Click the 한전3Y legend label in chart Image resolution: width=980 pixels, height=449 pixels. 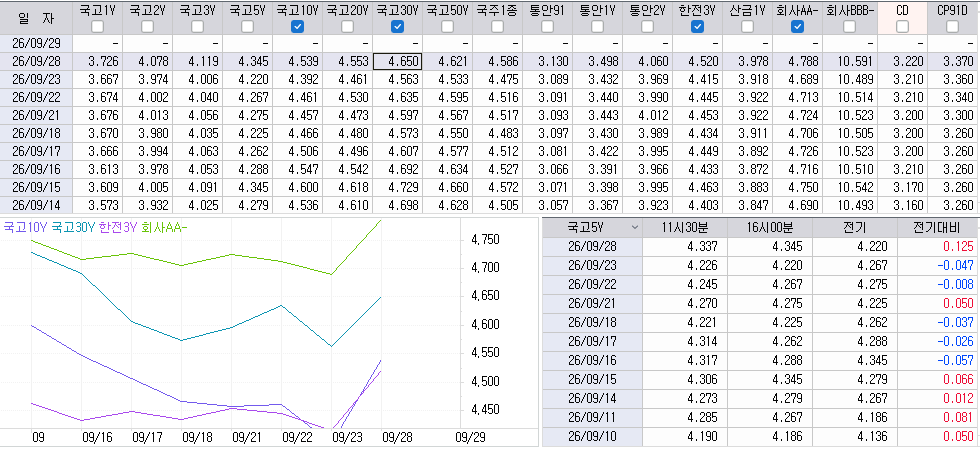(x=118, y=228)
